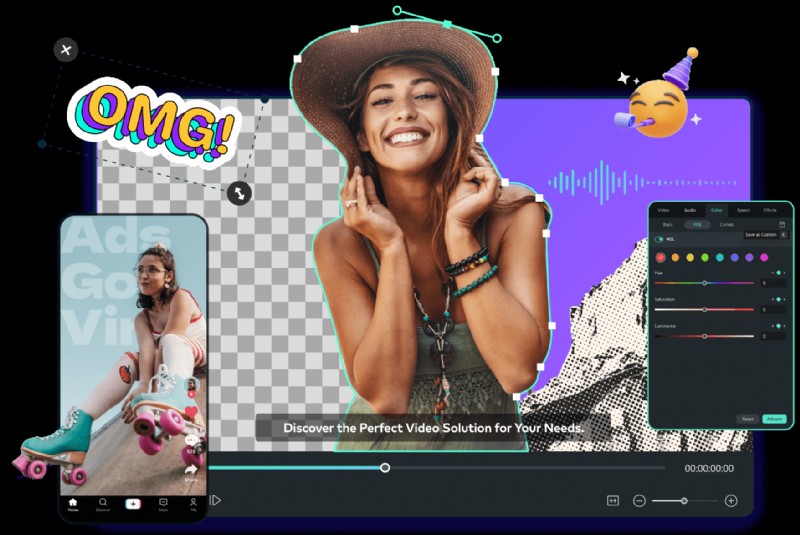
Task: Click the fit-to-width timeline icon
Action: click(x=613, y=501)
